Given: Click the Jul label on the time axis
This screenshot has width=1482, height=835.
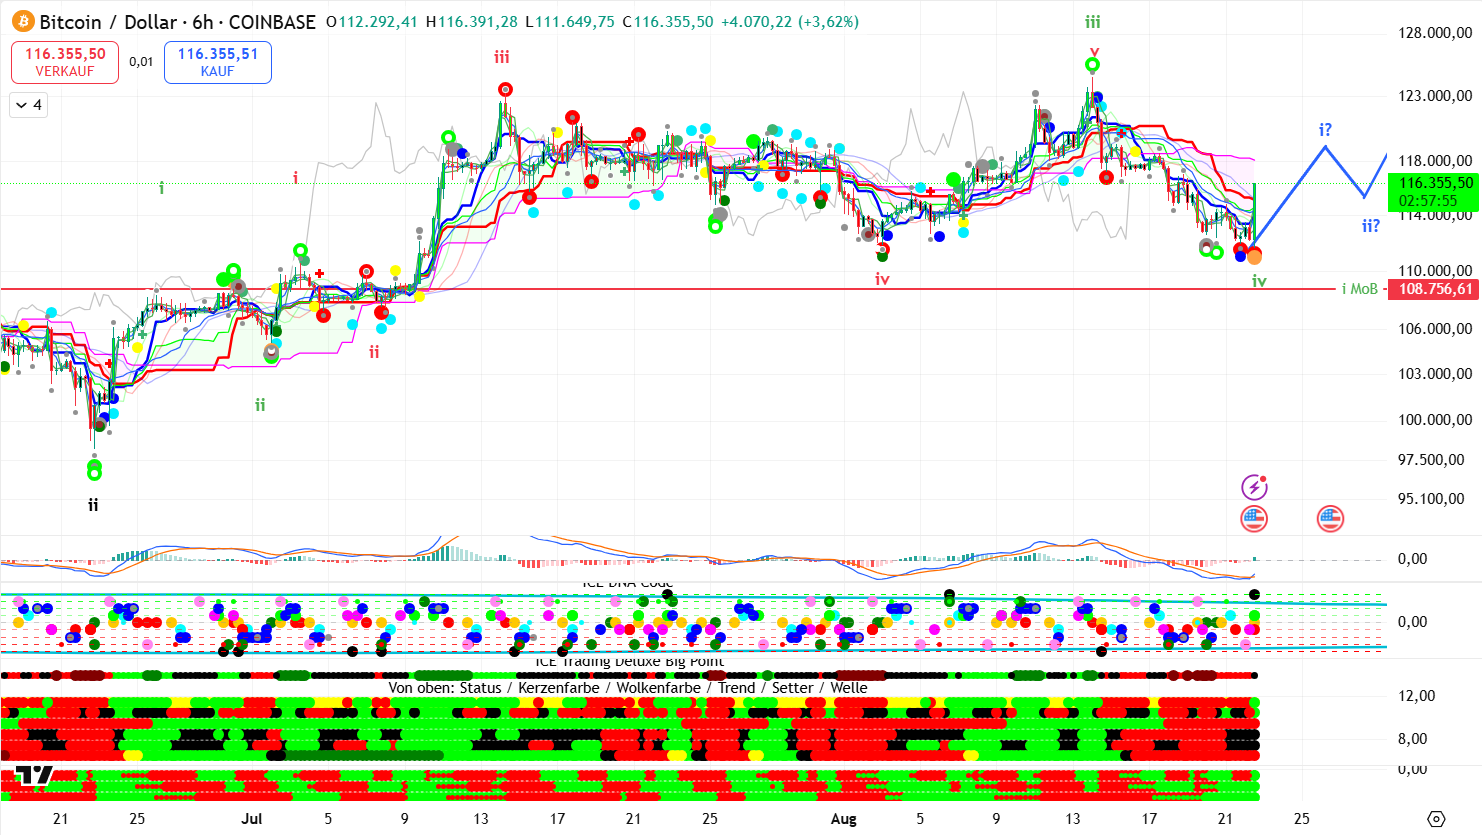Looking at the screenshot, I should [252, 819].
